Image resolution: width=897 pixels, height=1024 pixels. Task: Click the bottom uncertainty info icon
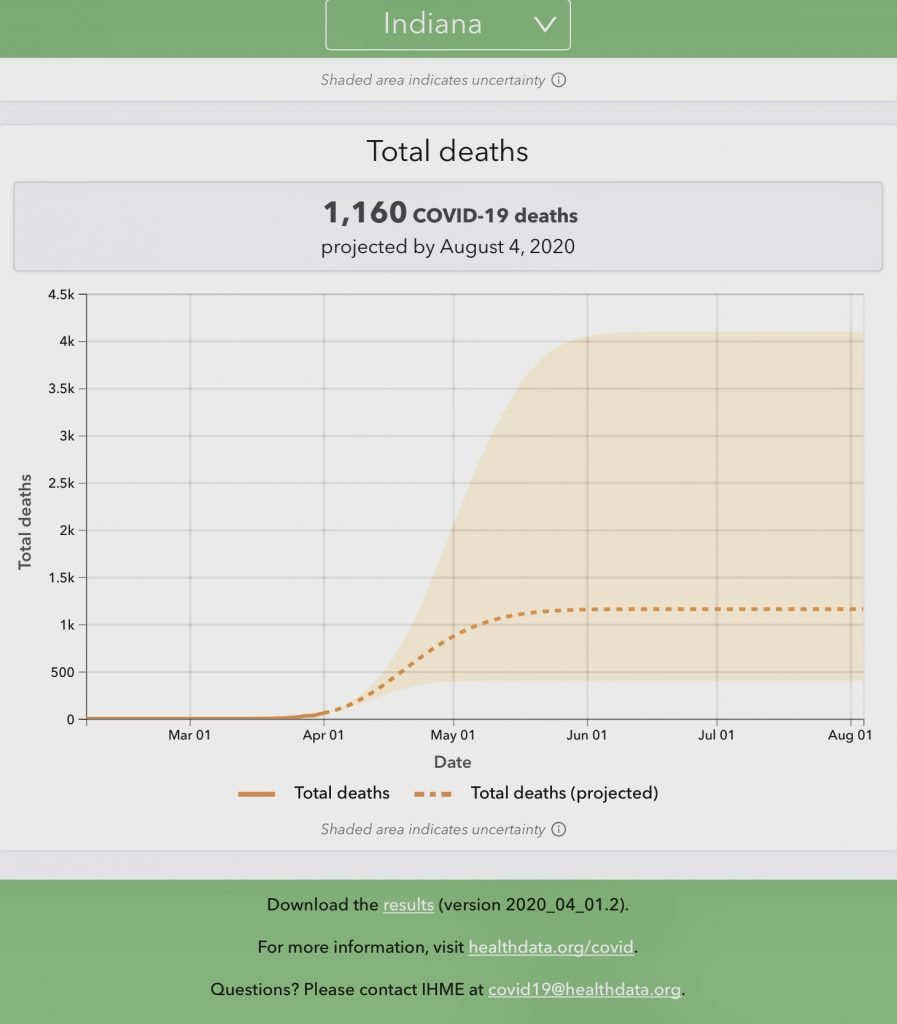(x=559, y=829)
